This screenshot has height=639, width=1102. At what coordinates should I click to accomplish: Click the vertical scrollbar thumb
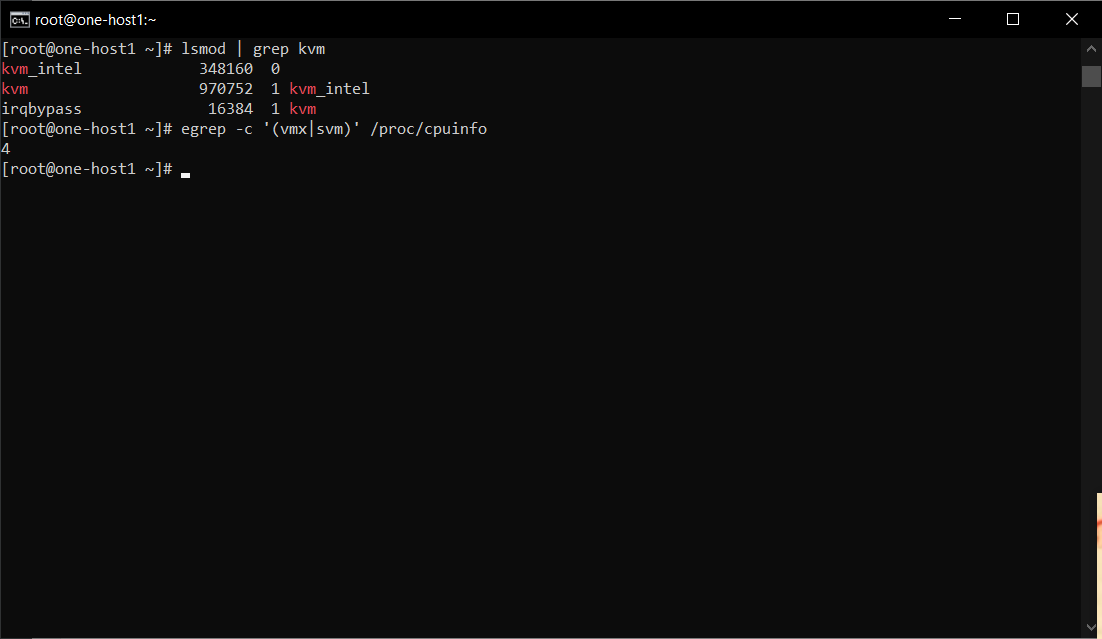[x=1091, y=76]
